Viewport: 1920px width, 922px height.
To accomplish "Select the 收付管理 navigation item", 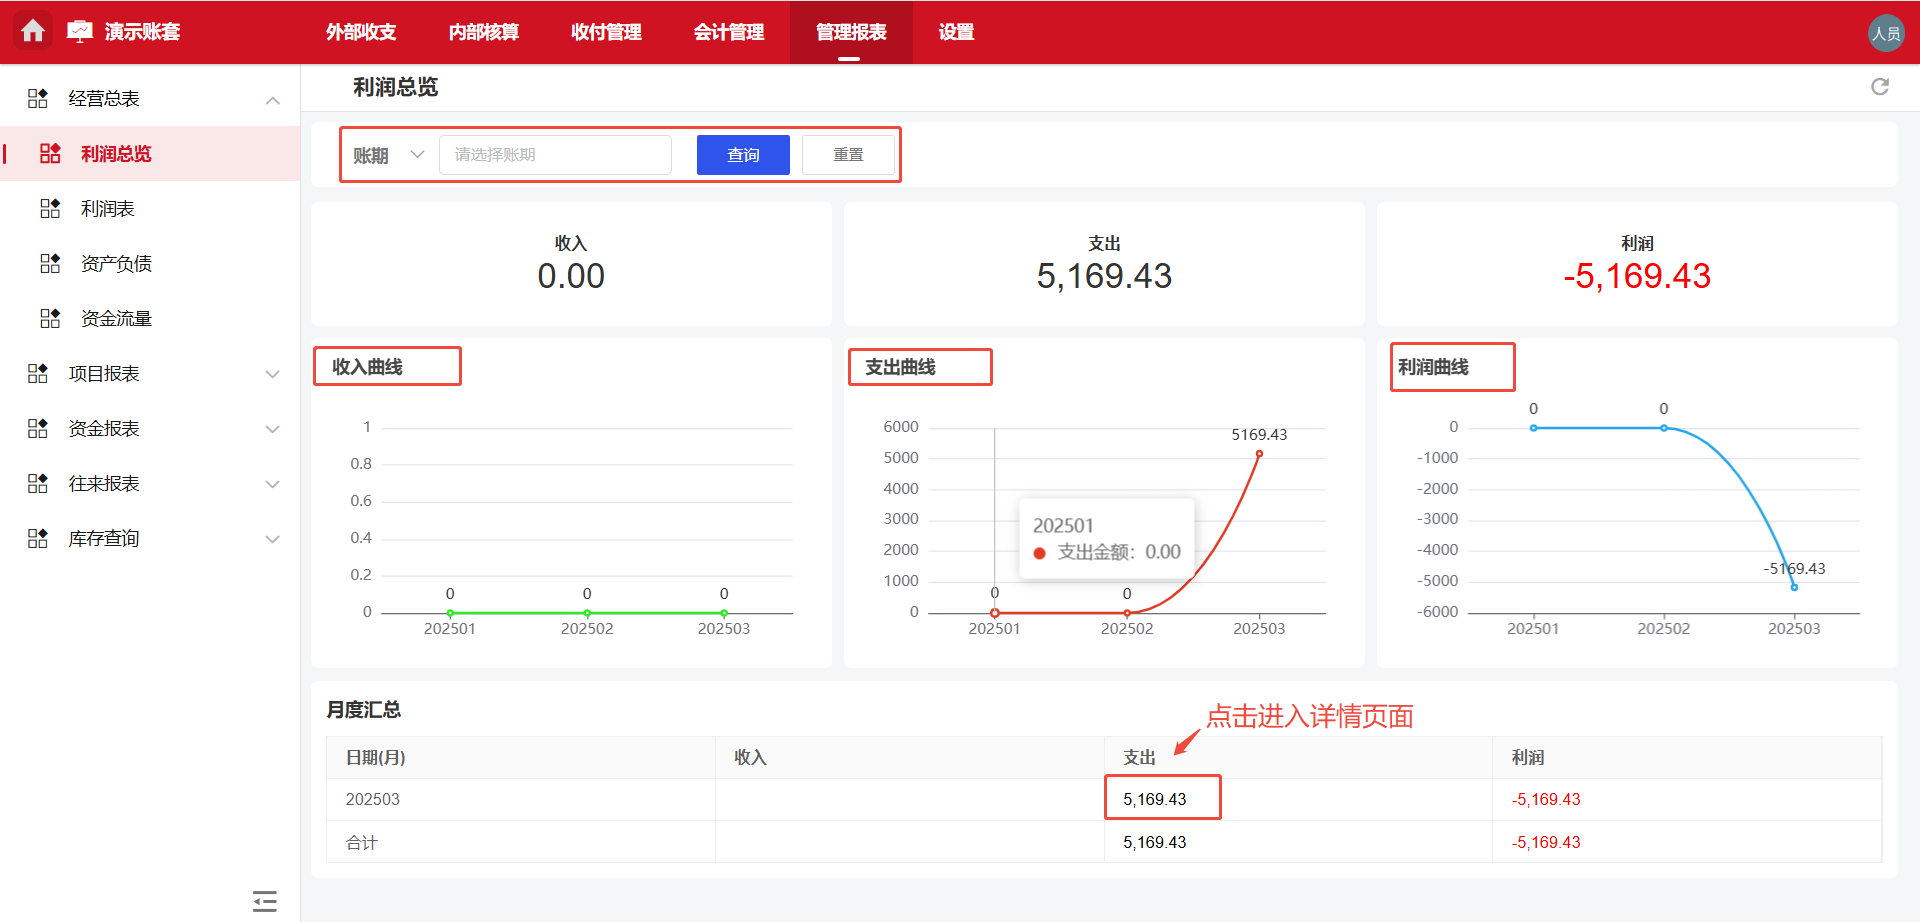I will (x=605, y=32).
